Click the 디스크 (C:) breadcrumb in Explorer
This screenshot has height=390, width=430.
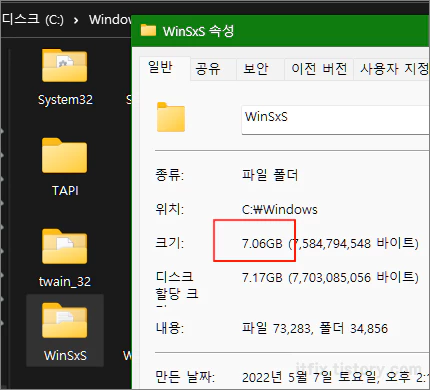pyautogui.click(x=33, y=20)
